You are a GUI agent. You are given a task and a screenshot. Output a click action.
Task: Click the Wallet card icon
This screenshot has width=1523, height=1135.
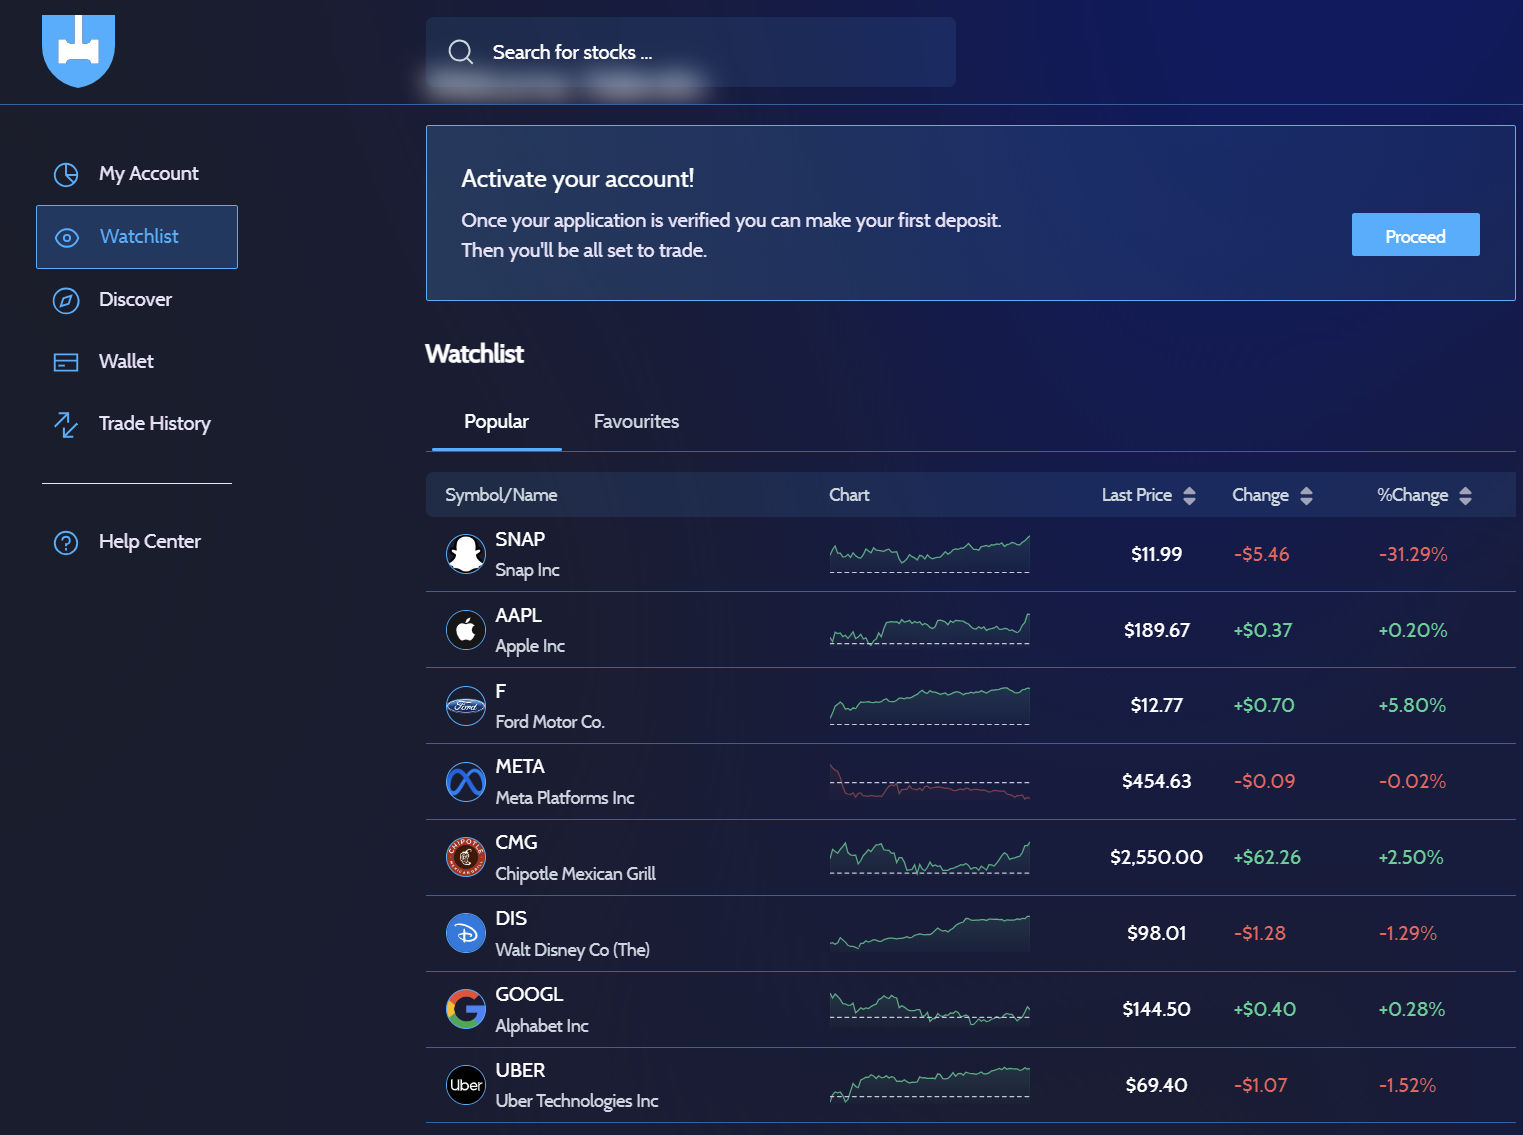point(66,362)
